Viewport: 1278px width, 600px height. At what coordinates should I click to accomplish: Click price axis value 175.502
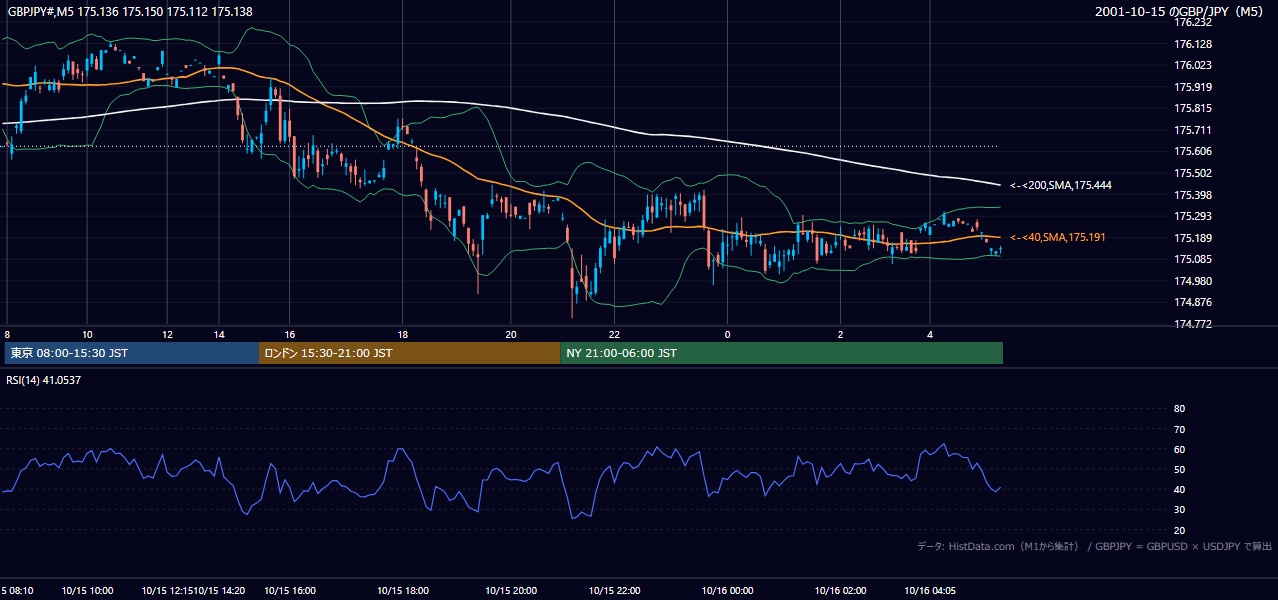pyautogui.click(x=1193, y=173)
